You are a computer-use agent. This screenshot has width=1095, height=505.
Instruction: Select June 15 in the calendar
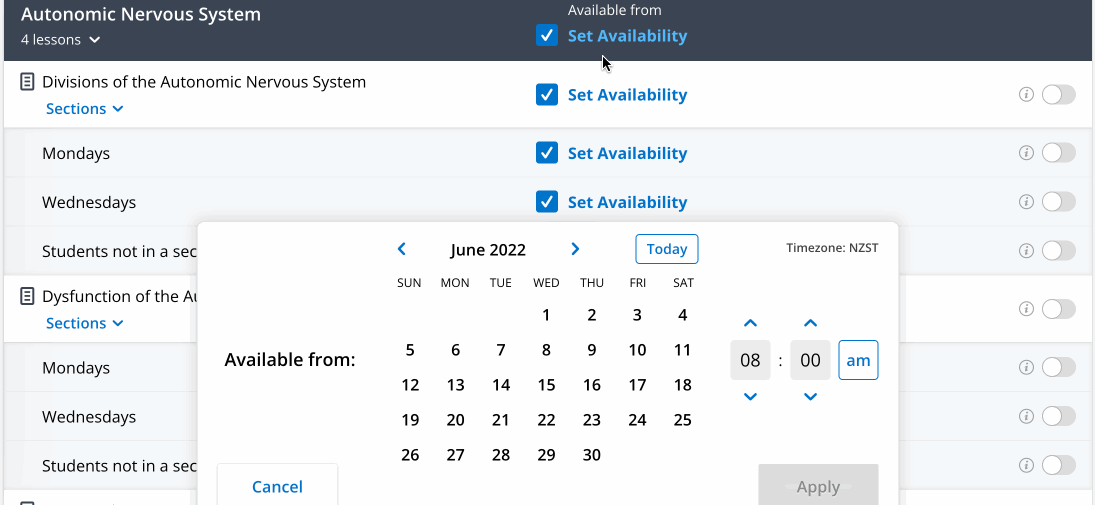546,385
